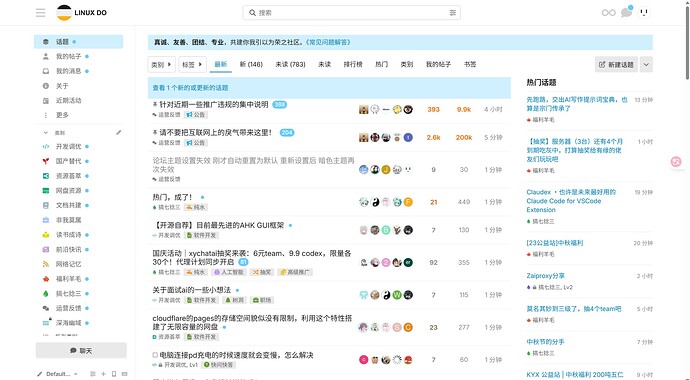Click the 公告 tag under 针对近期 topic

coord(195,114)
